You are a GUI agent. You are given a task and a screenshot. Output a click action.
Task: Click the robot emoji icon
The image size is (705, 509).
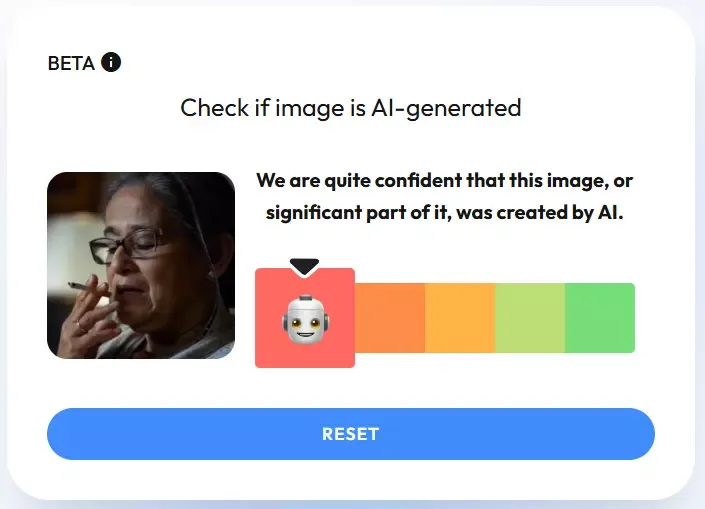tap(305, 319)
